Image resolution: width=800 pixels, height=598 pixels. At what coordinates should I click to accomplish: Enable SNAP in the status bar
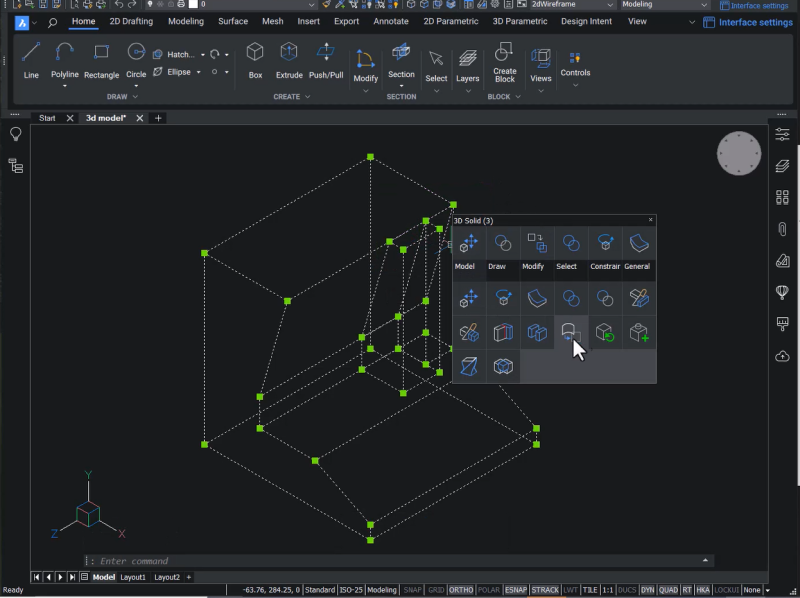pyautogui.click(x=411, y=590)
